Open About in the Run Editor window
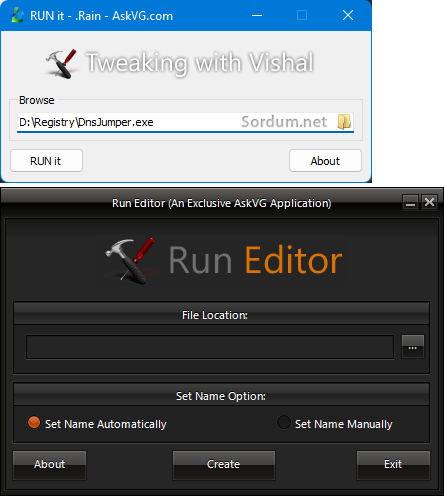Image resolution: width=444 pixels, height=496 pixels. (49, 465)
